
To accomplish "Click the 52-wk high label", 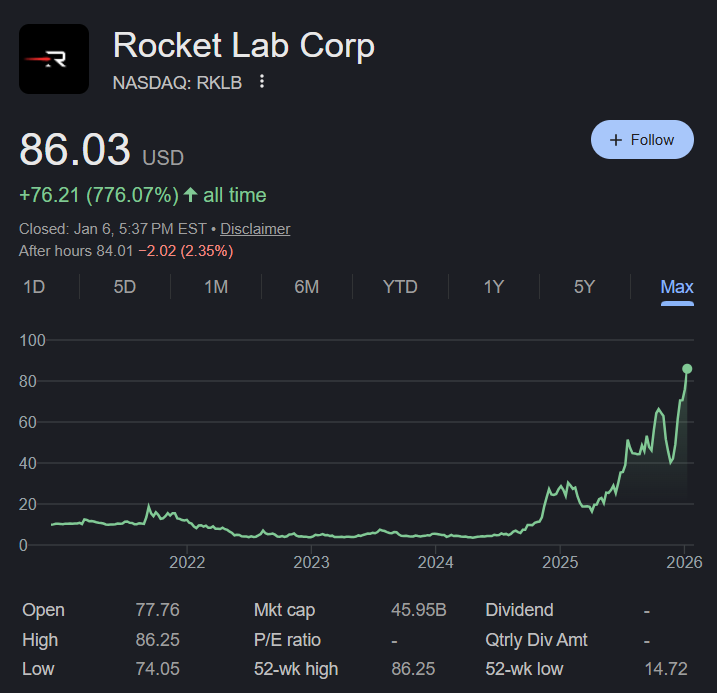I will coord(296,669).
